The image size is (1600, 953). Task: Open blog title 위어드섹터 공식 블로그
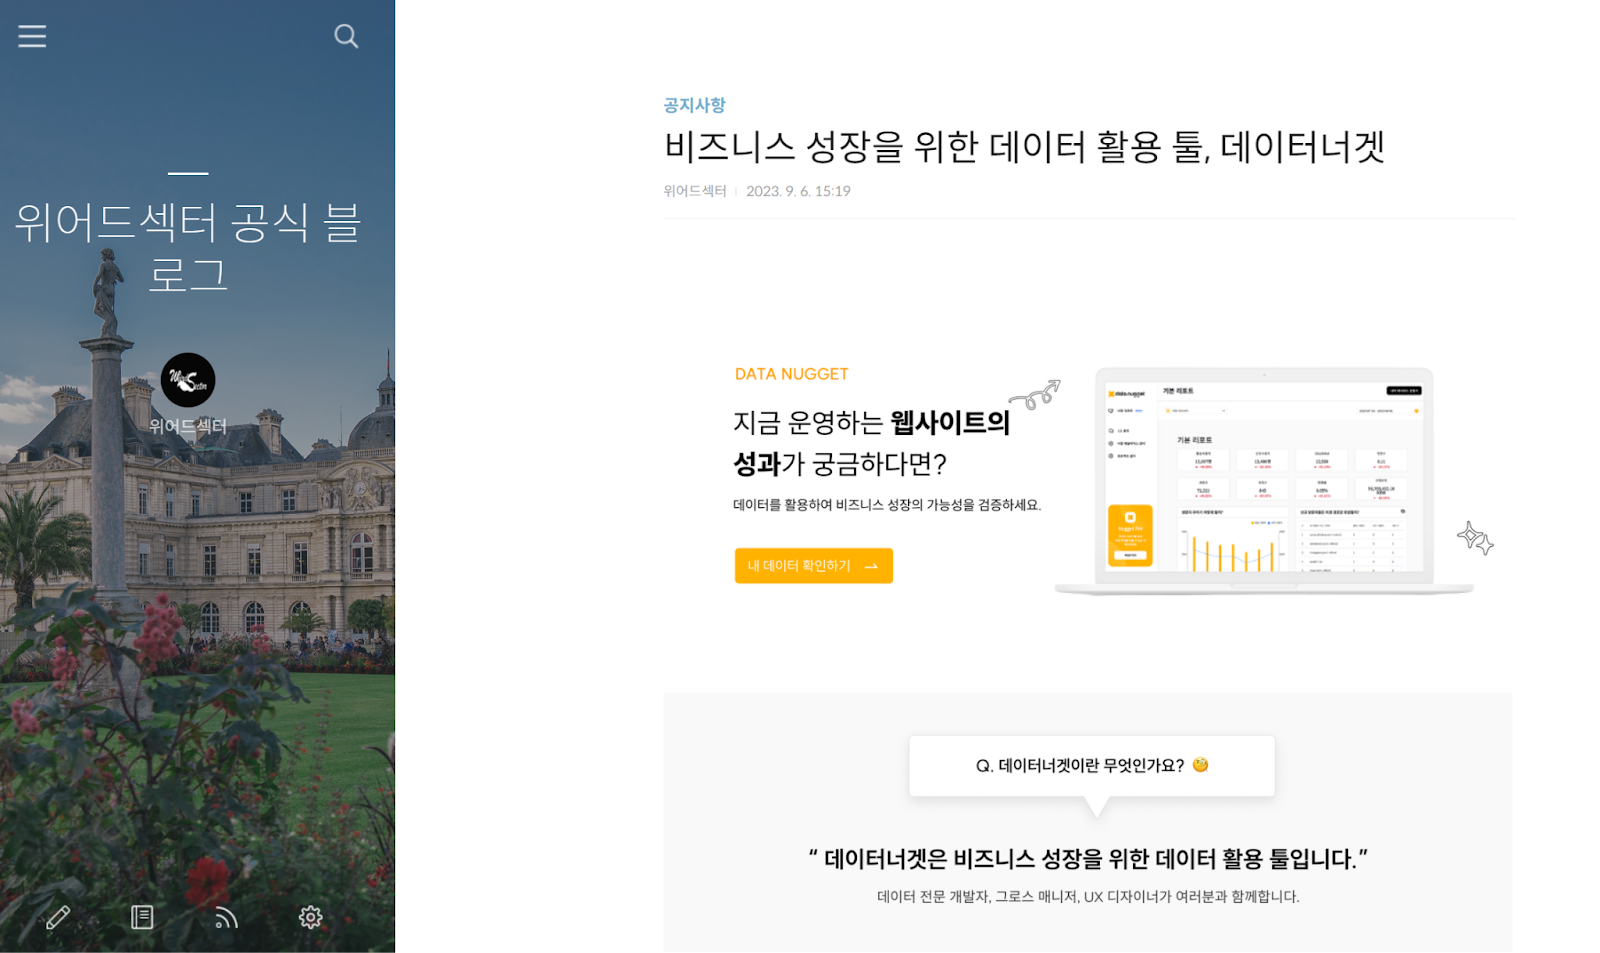tap(188, 248)
